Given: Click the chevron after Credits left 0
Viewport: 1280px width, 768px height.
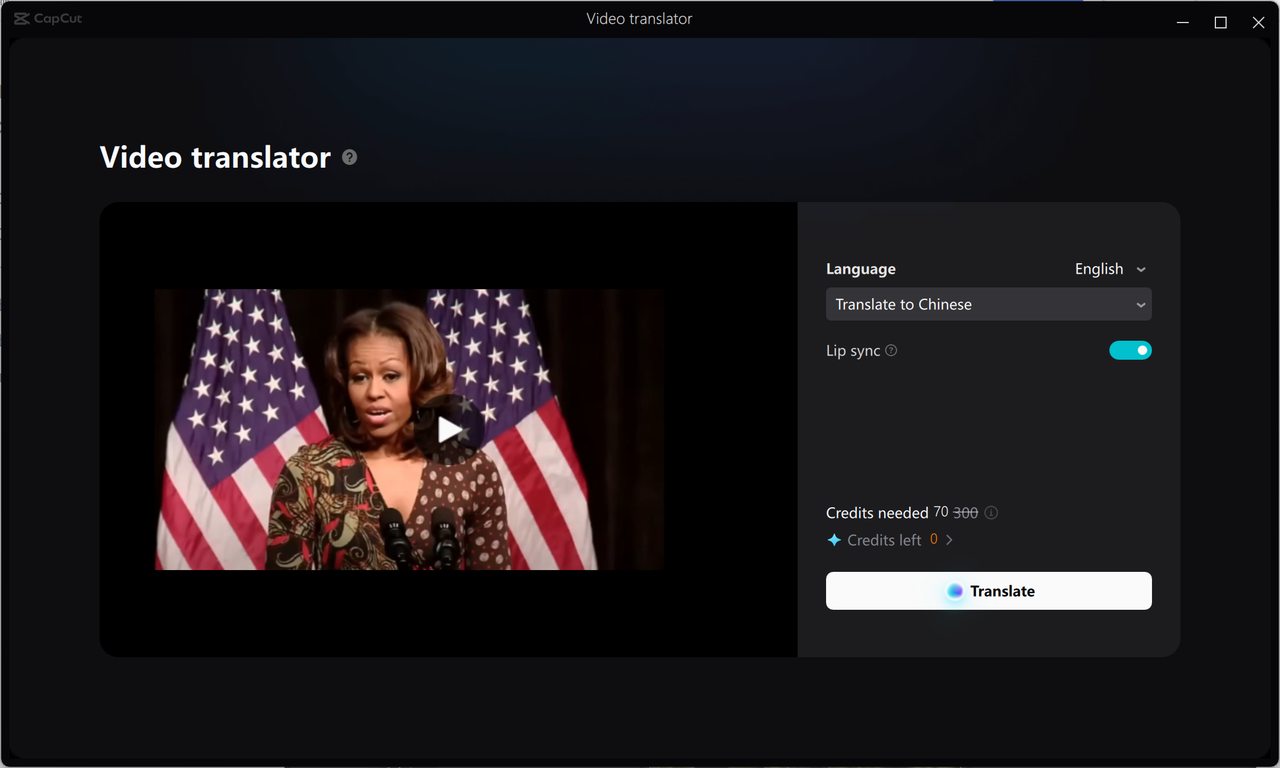Looking at the screenshot, I should pyautogui.click(x=949, y=539).
